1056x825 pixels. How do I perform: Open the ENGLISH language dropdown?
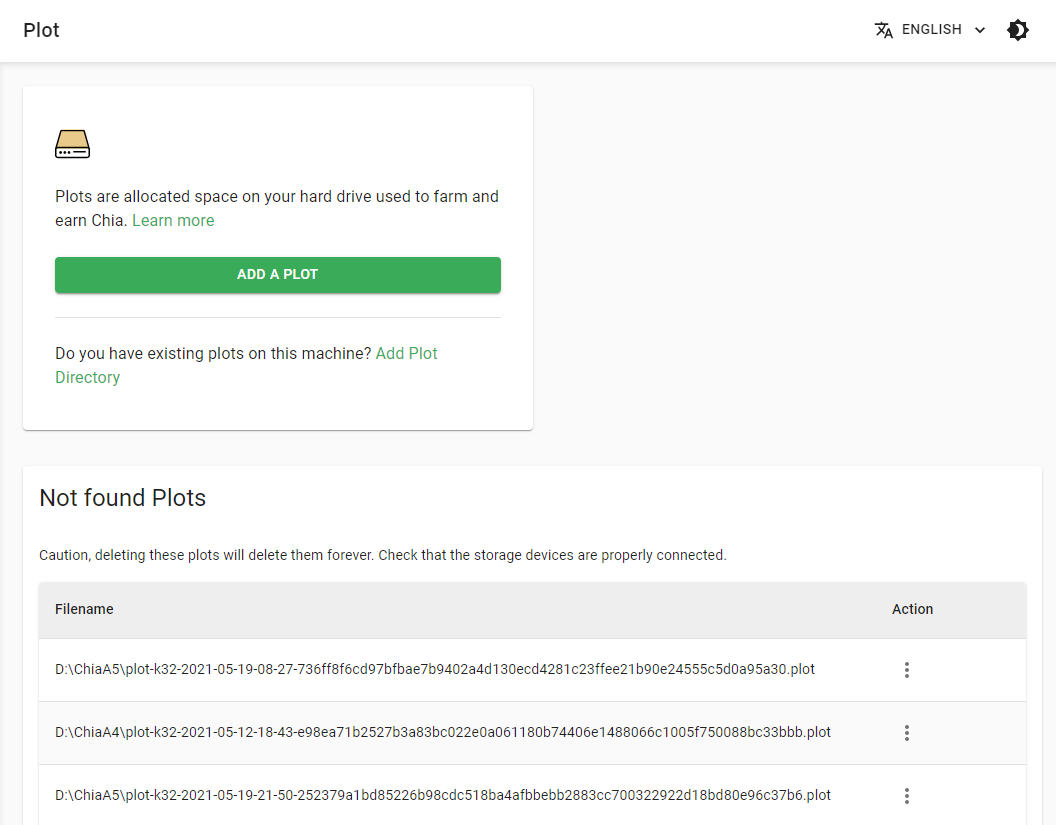tap(931, 30)
